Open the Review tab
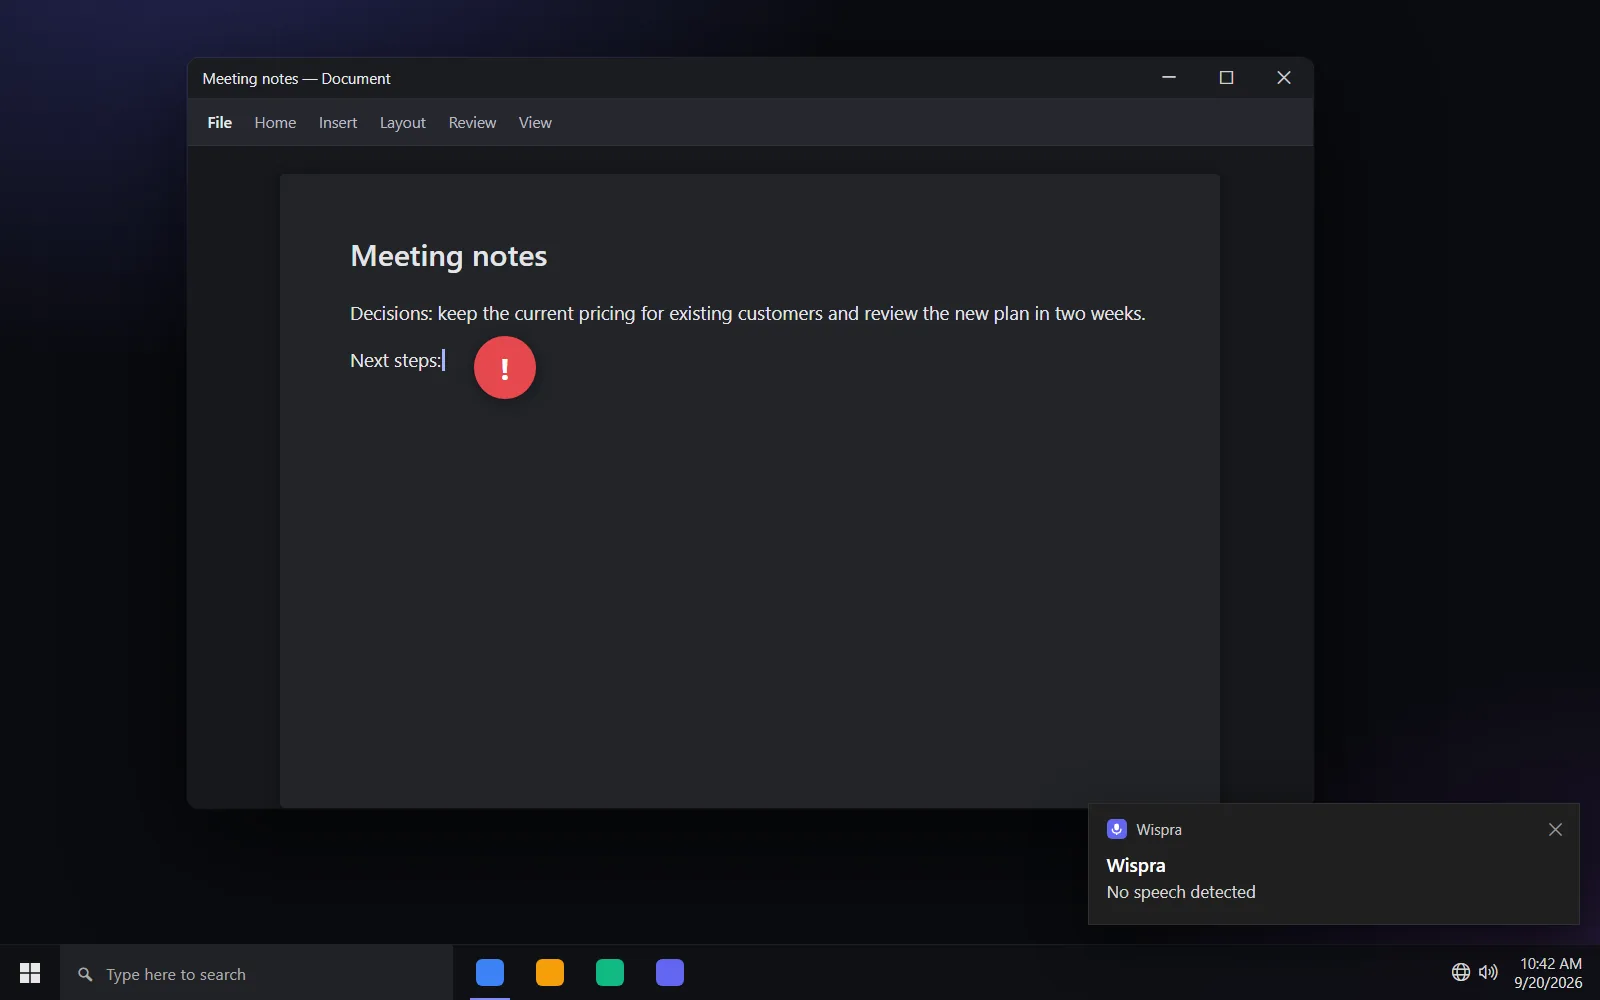This screenshot has height=1000, width=1600. 472,122
